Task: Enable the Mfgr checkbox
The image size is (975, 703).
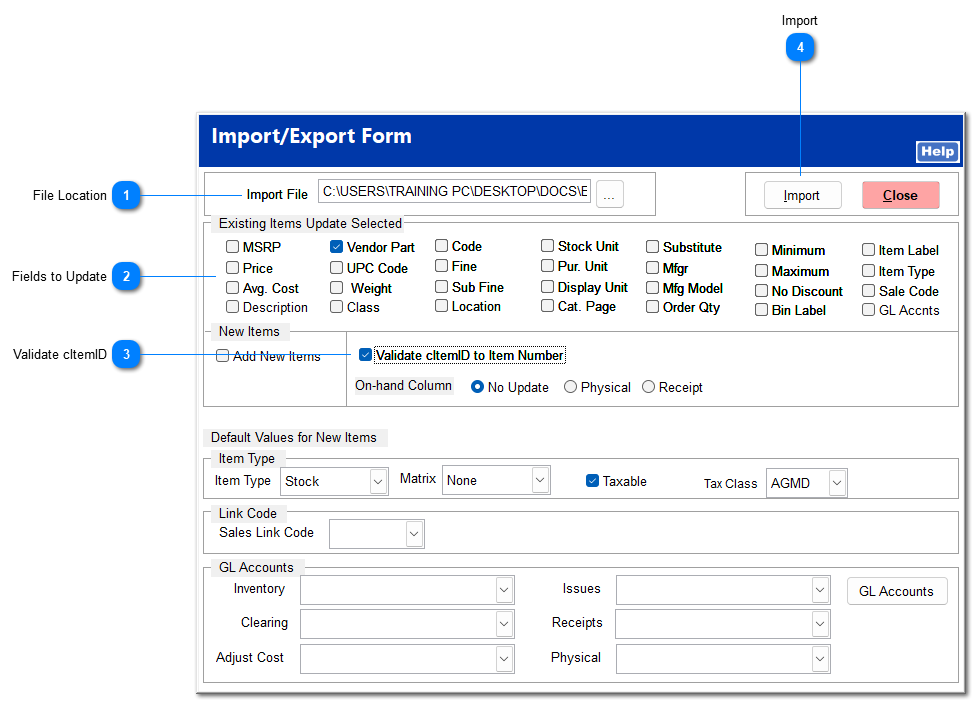Action: 652,268
